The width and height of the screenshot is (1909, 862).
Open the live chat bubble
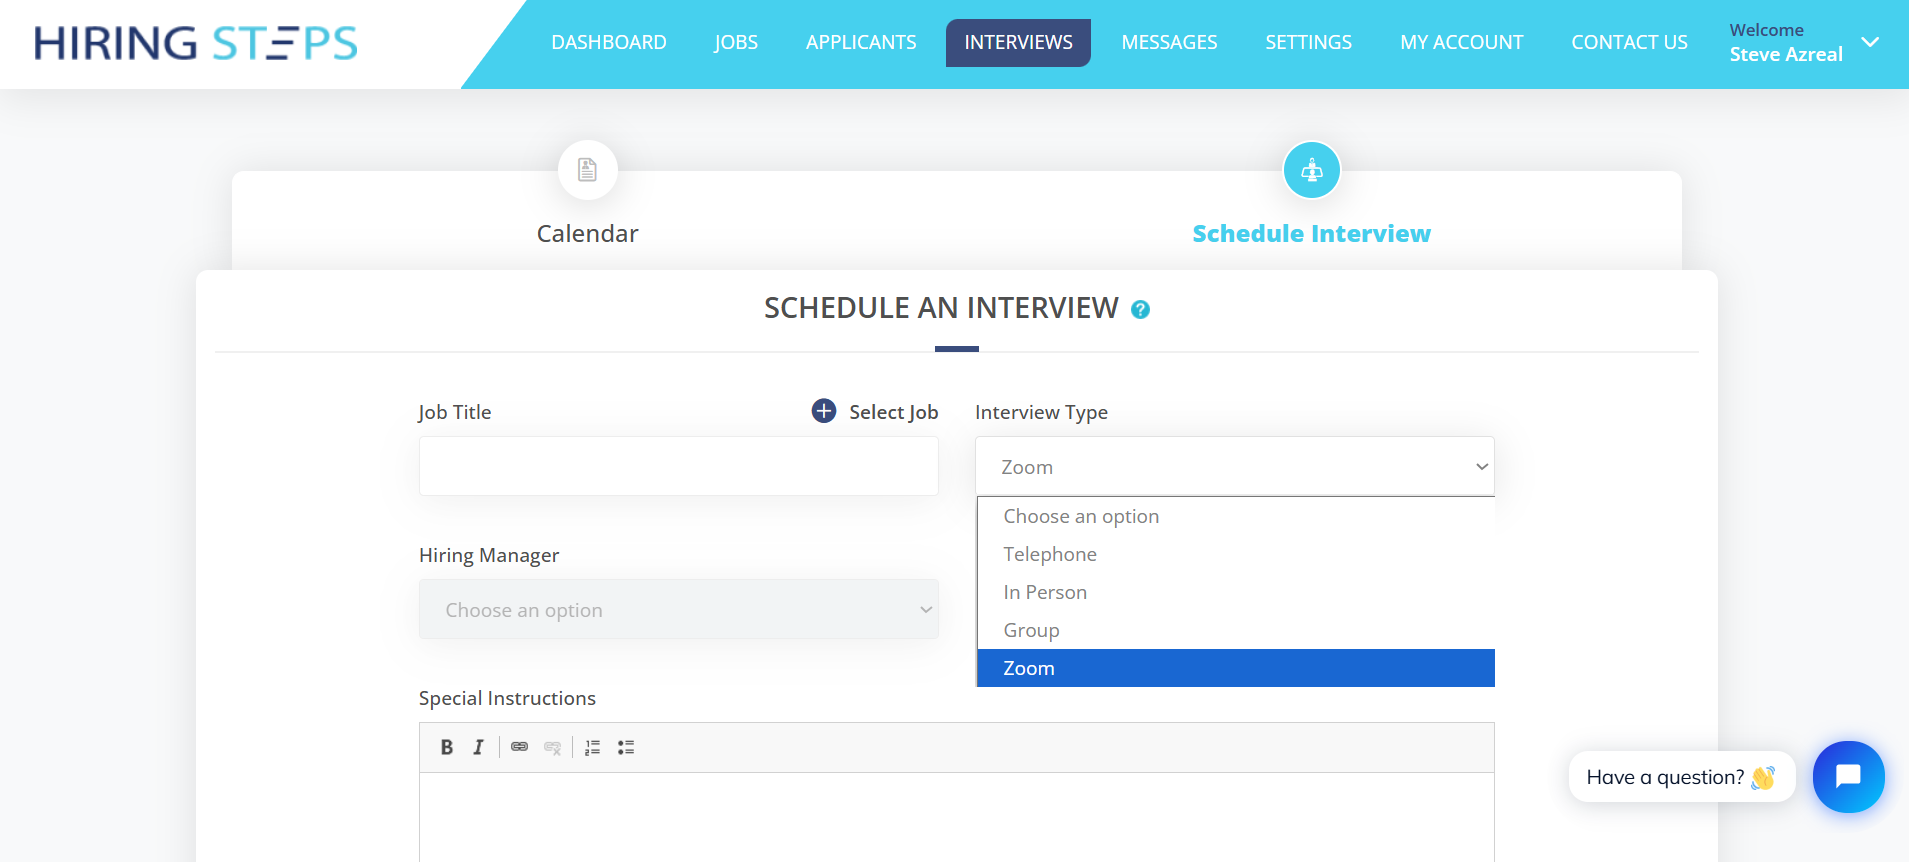[1847, 776]
